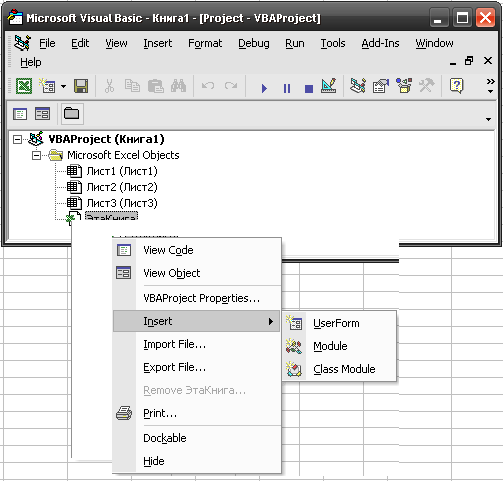Click the Visual Basic Help question icon
Viewport: 503px width, 481px height.
click(457, 86)
